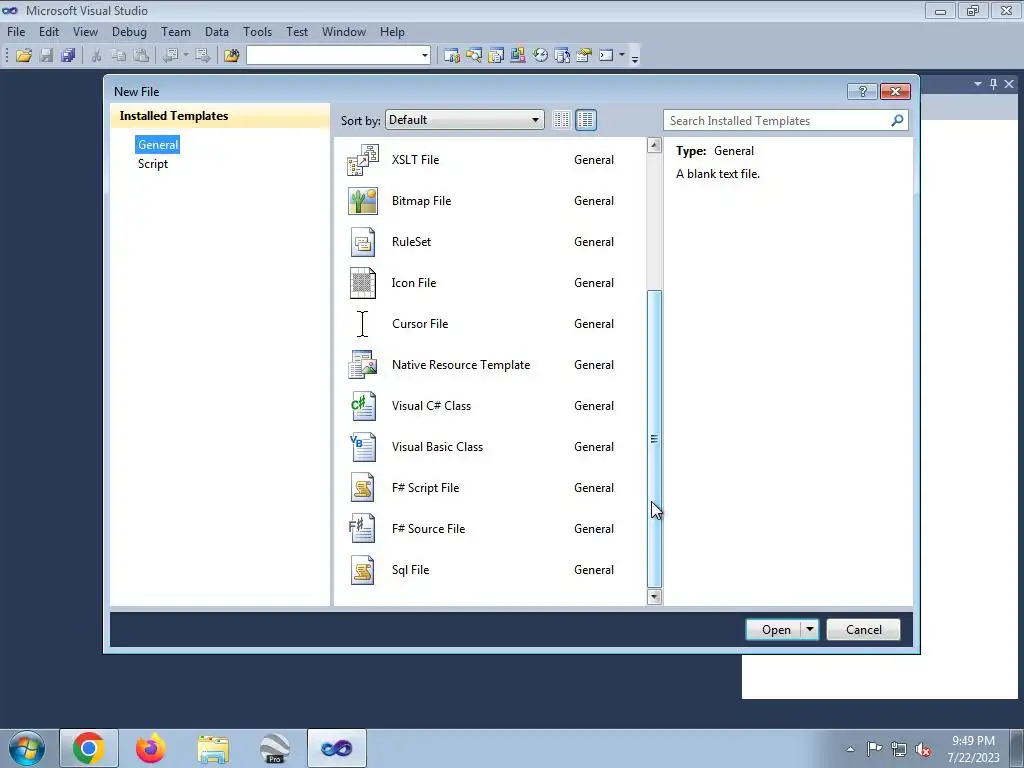The width and height of the screenshot is (1024, 768).
Task: Switch template list to small icons view
Action: pyautogui.click(x=561, y=120)
